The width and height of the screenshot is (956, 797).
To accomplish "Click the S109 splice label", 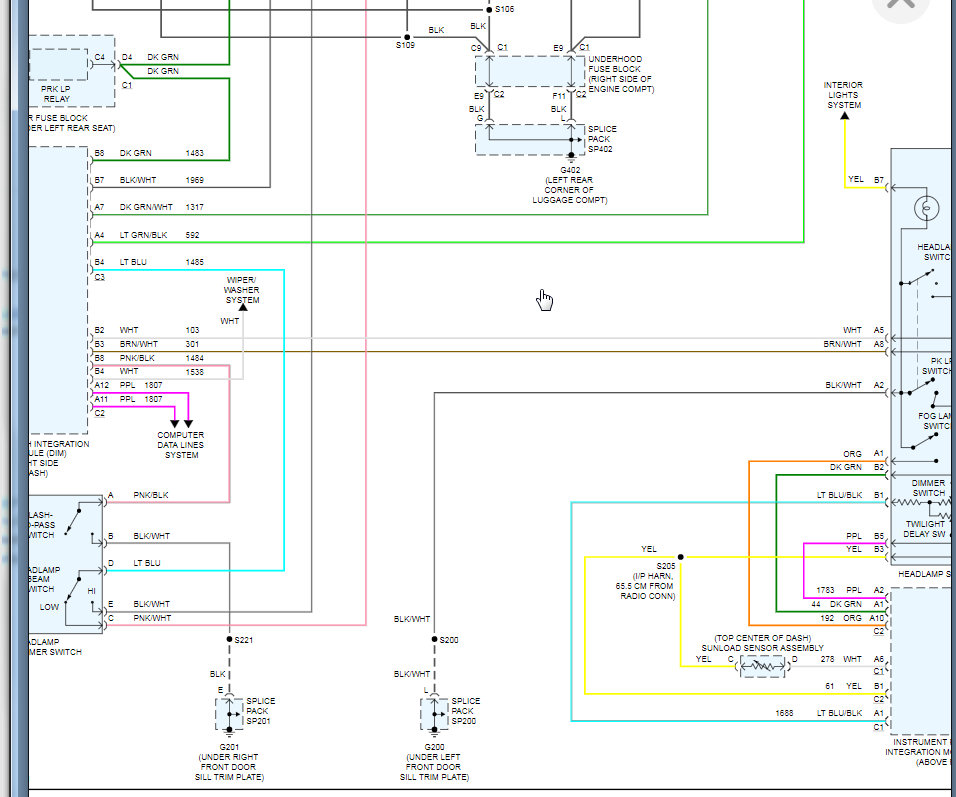I will [x=405, y=45].
